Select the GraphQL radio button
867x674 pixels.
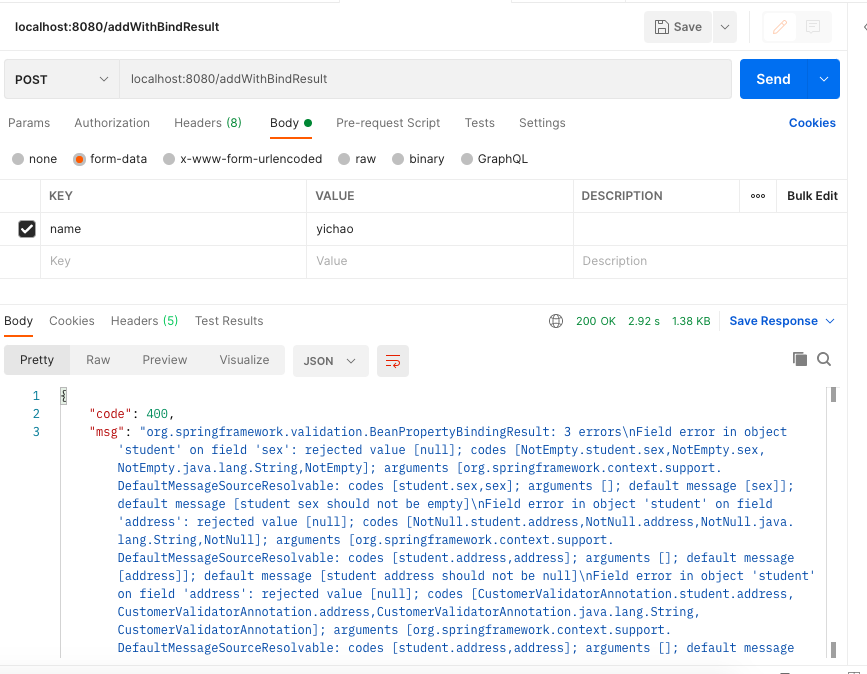tap(467, 159)
